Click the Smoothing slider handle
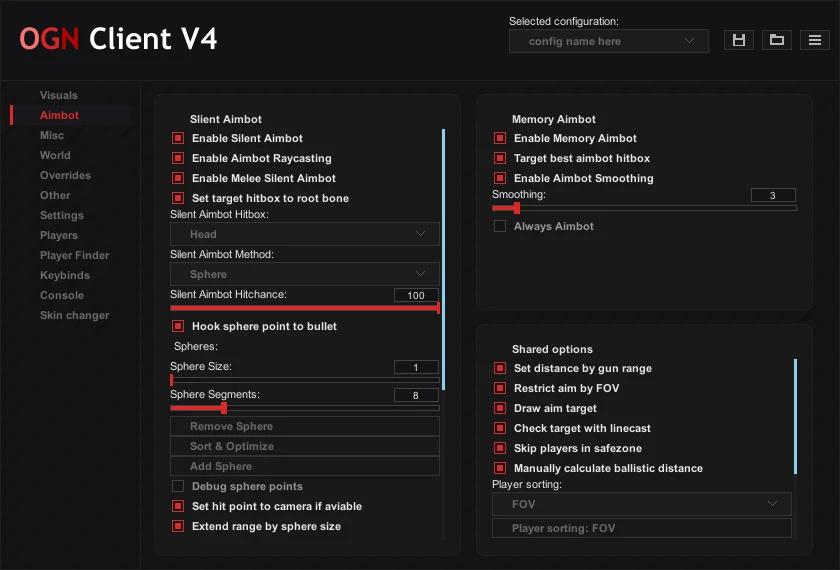The width and height of the screenshot is (840, 570). [517, 208]
